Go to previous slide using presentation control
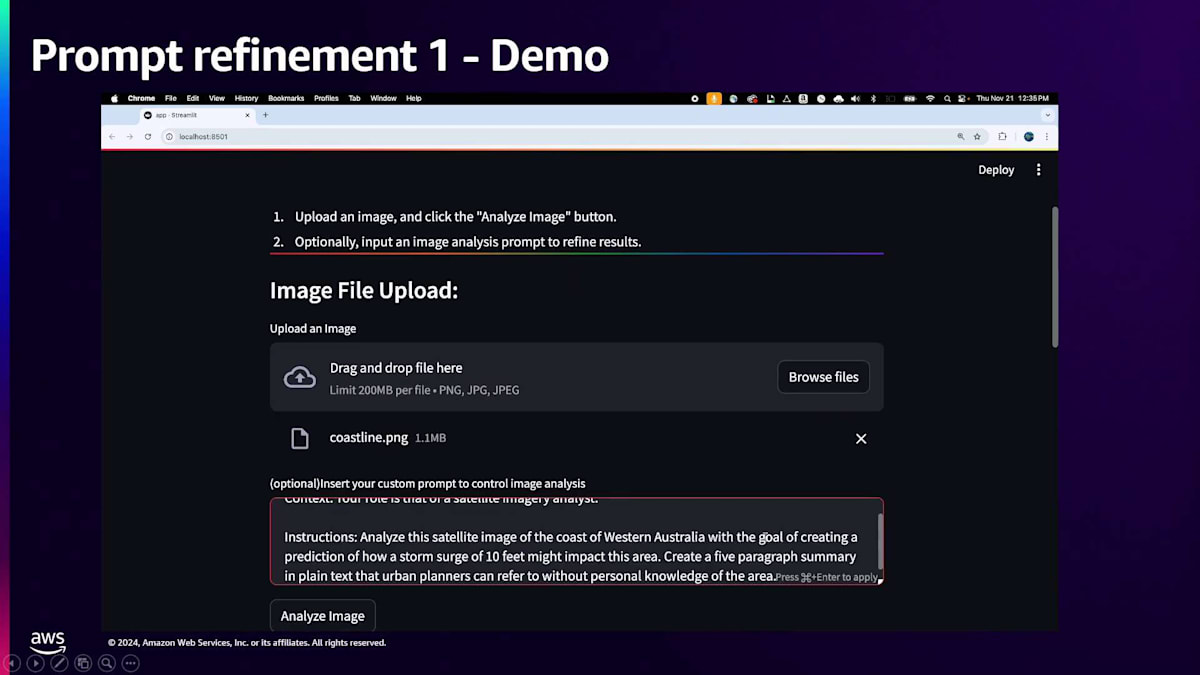Image resolution: width=1200 pixels, height=675 pixels. pyautogui.click(x=12, y=662)
